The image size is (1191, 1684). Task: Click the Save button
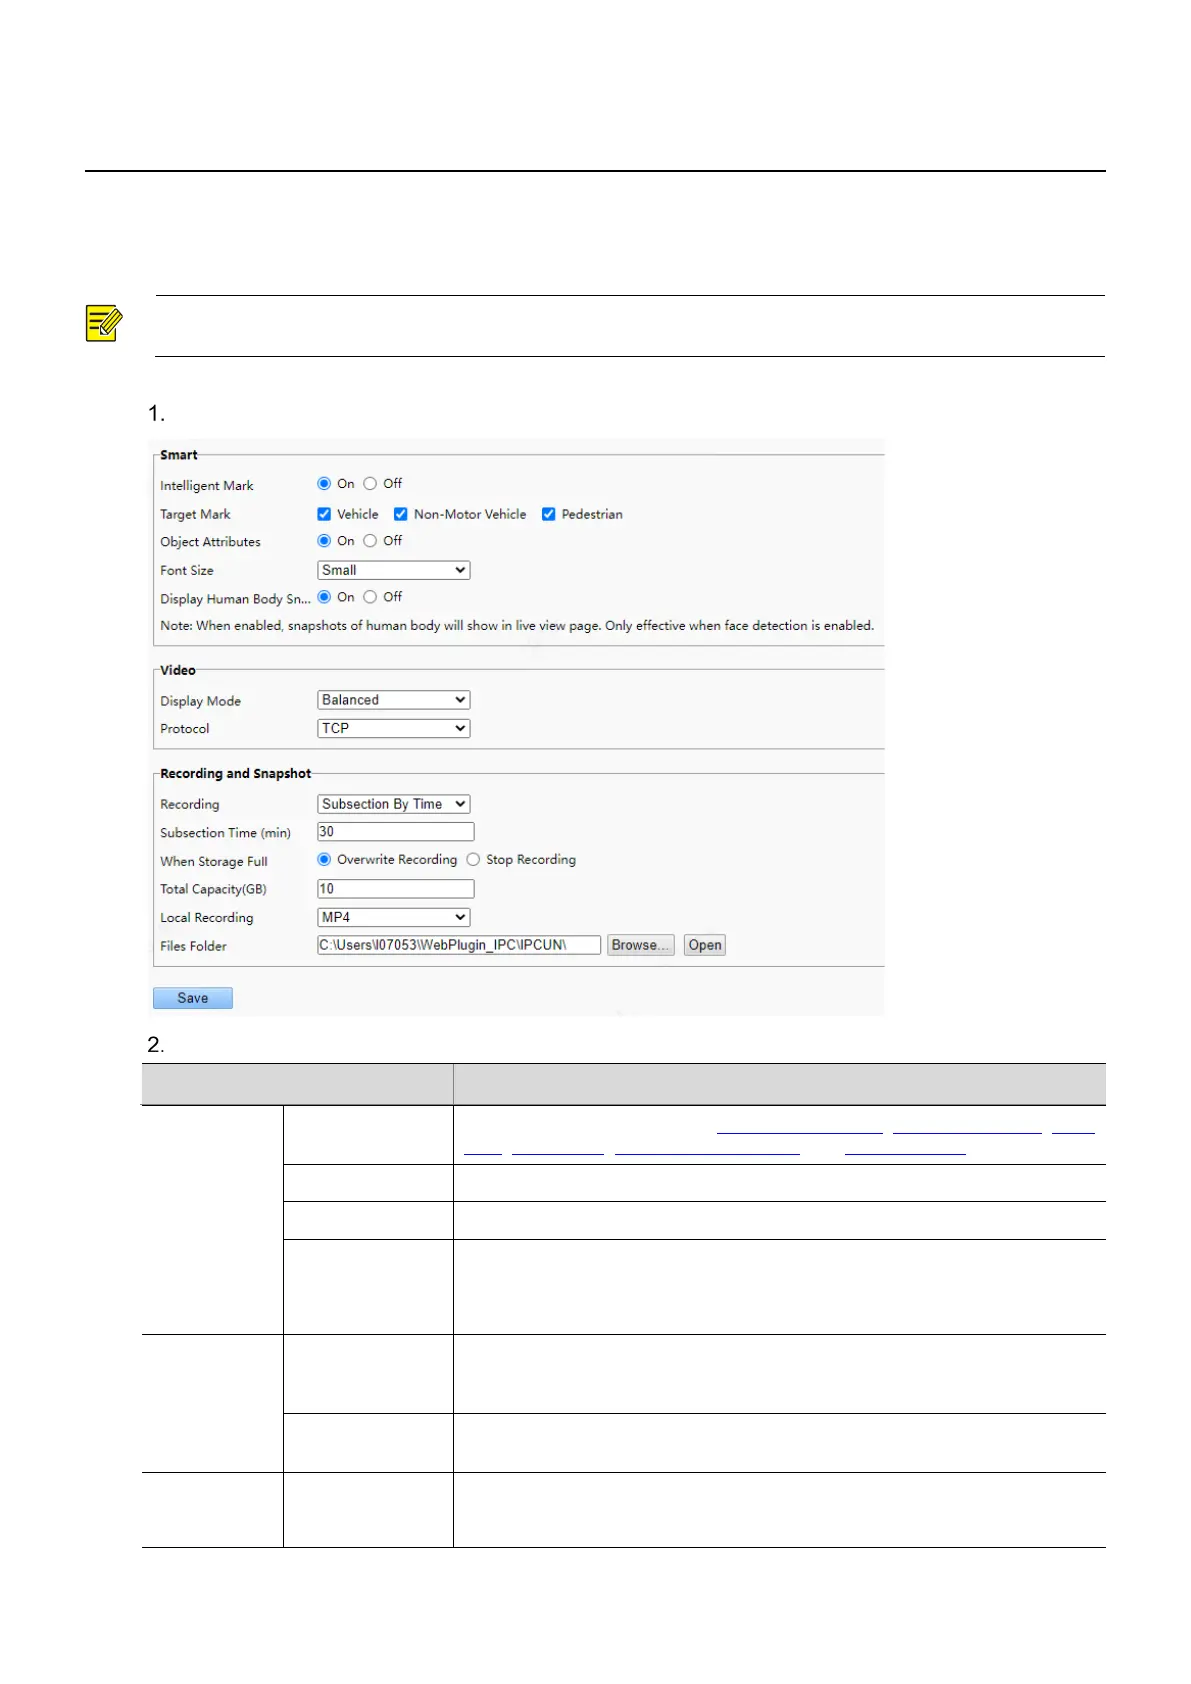coord(193,998)
